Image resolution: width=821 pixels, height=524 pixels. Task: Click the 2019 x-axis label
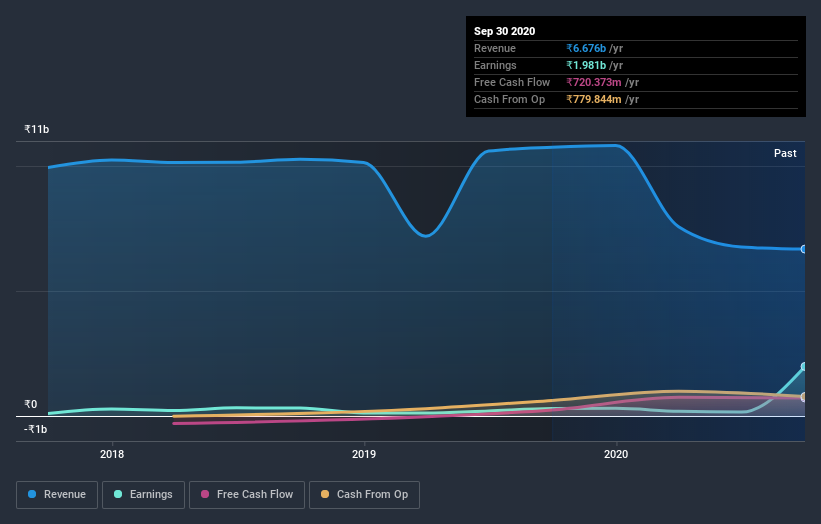click(x=364, y=454)
